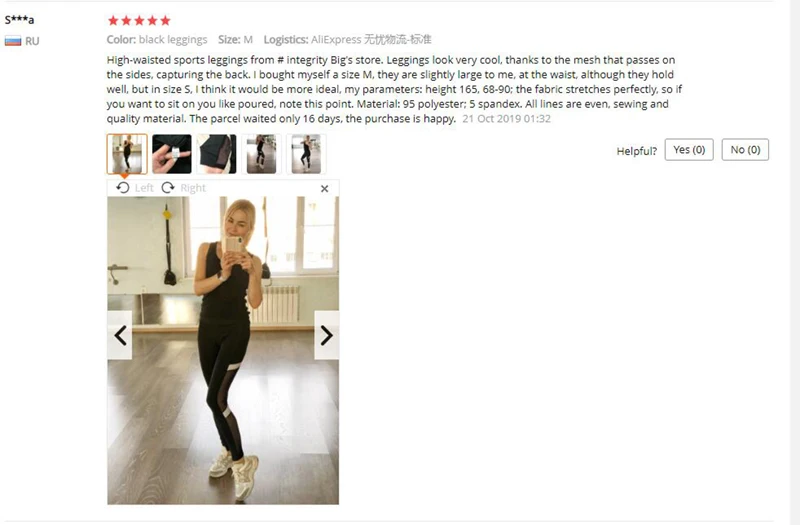Viewport: 800px width, 525px height.
Task: Go to the previous review photo
Action: click(120, 335)
